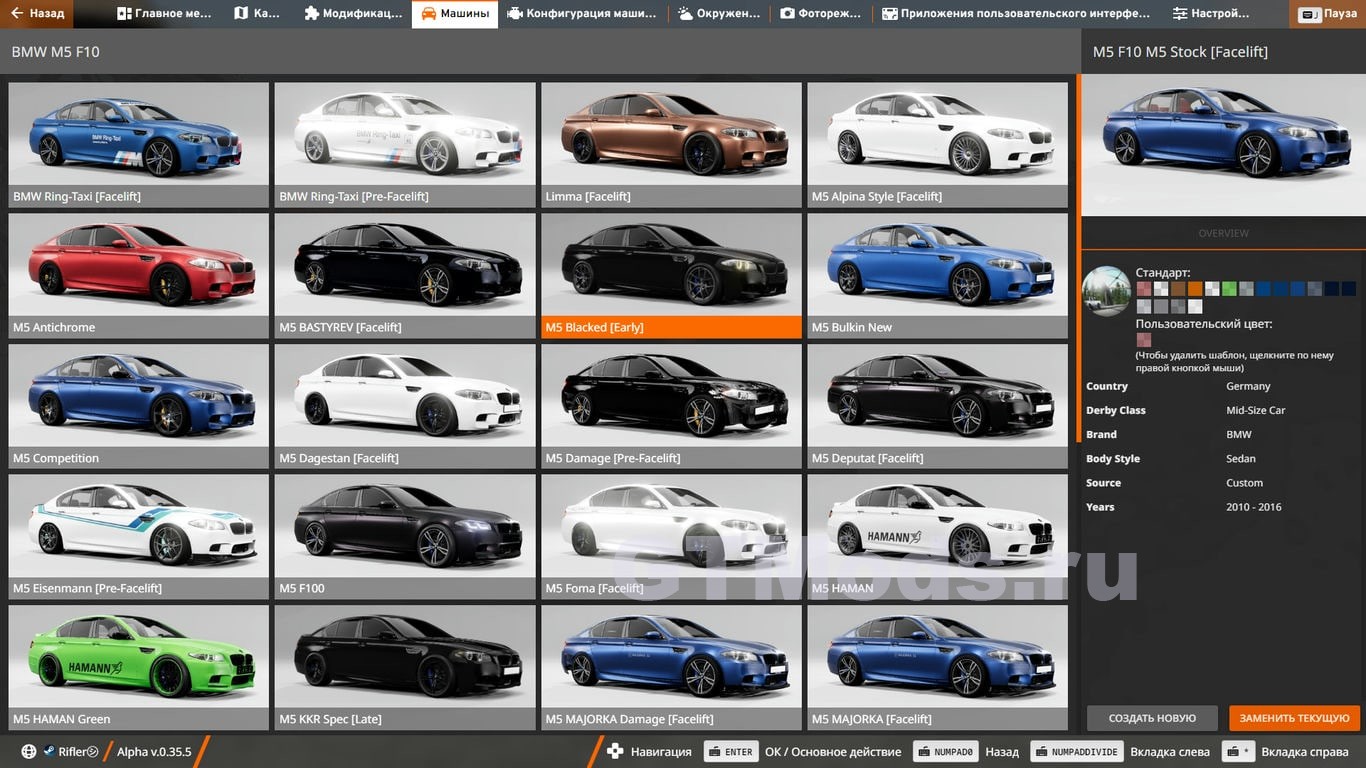This screenshot has width=1366, height=768.
Task: Click the globe icon in status bar
Action: [x=28, y=752]
